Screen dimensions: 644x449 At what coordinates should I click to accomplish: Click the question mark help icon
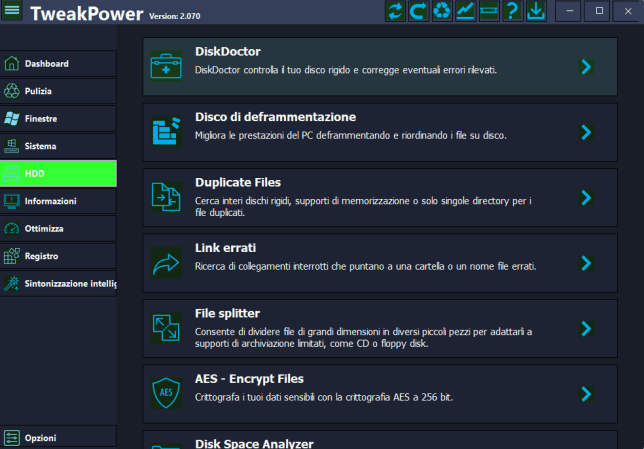512,12
